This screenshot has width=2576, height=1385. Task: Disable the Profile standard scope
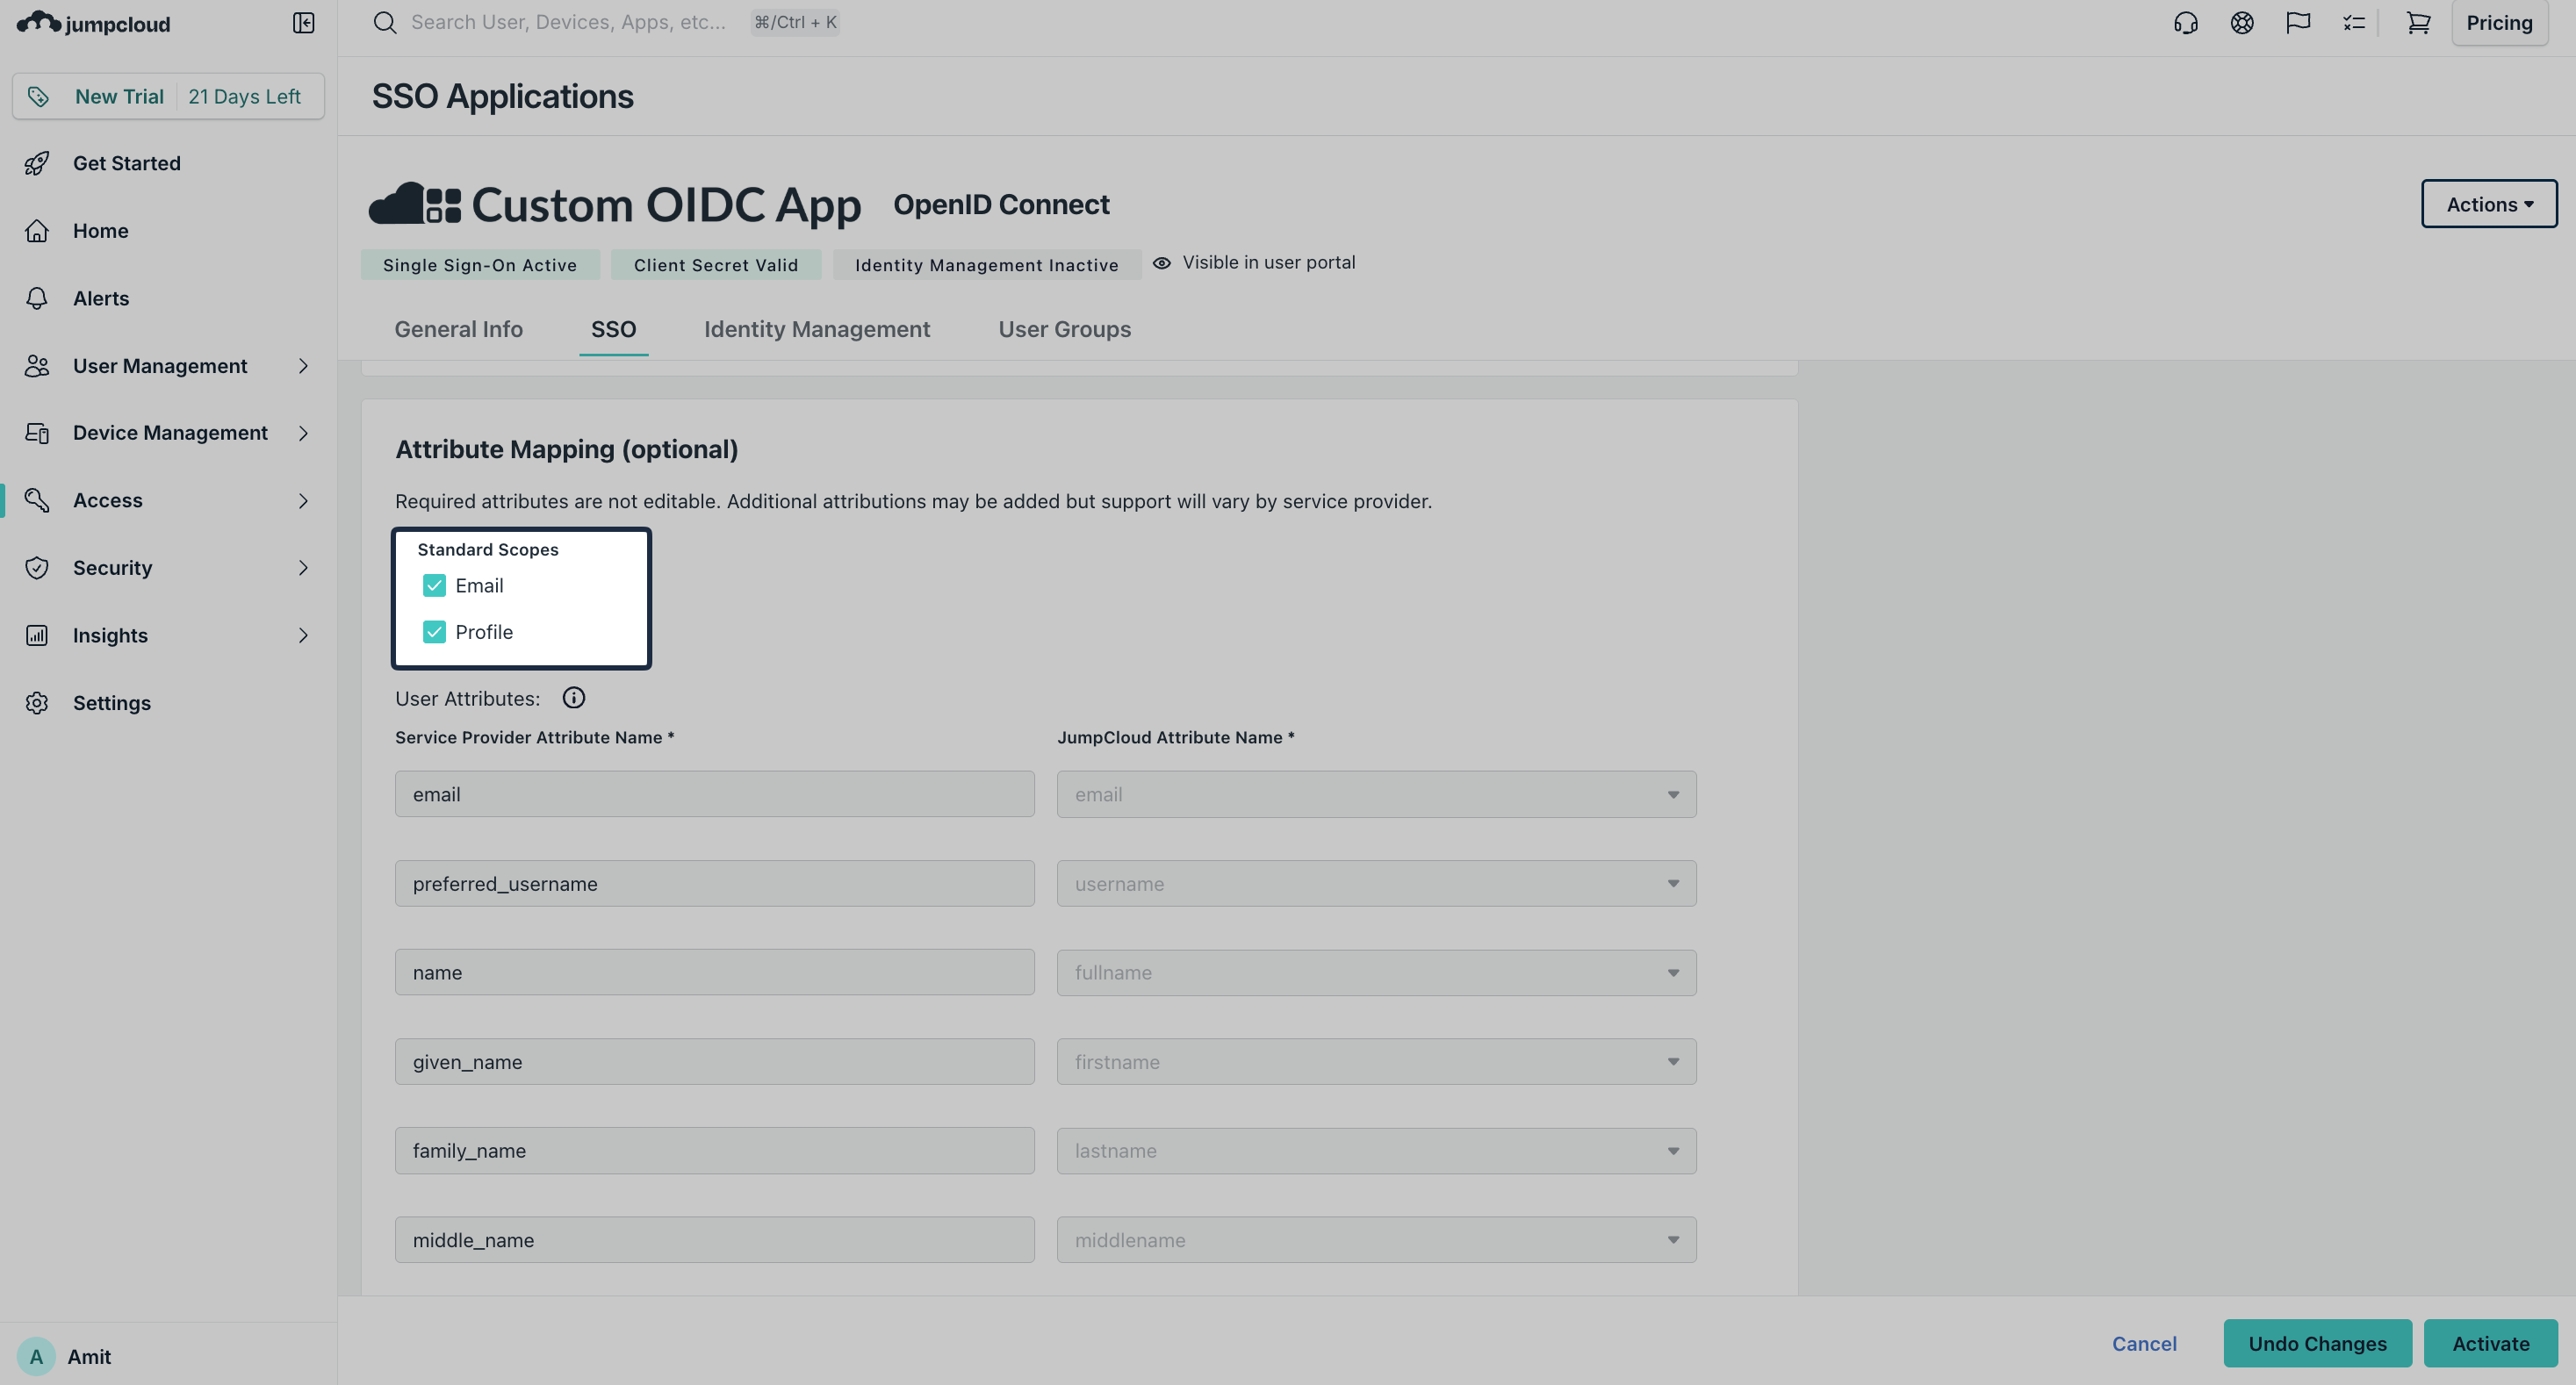coord(434,632)
